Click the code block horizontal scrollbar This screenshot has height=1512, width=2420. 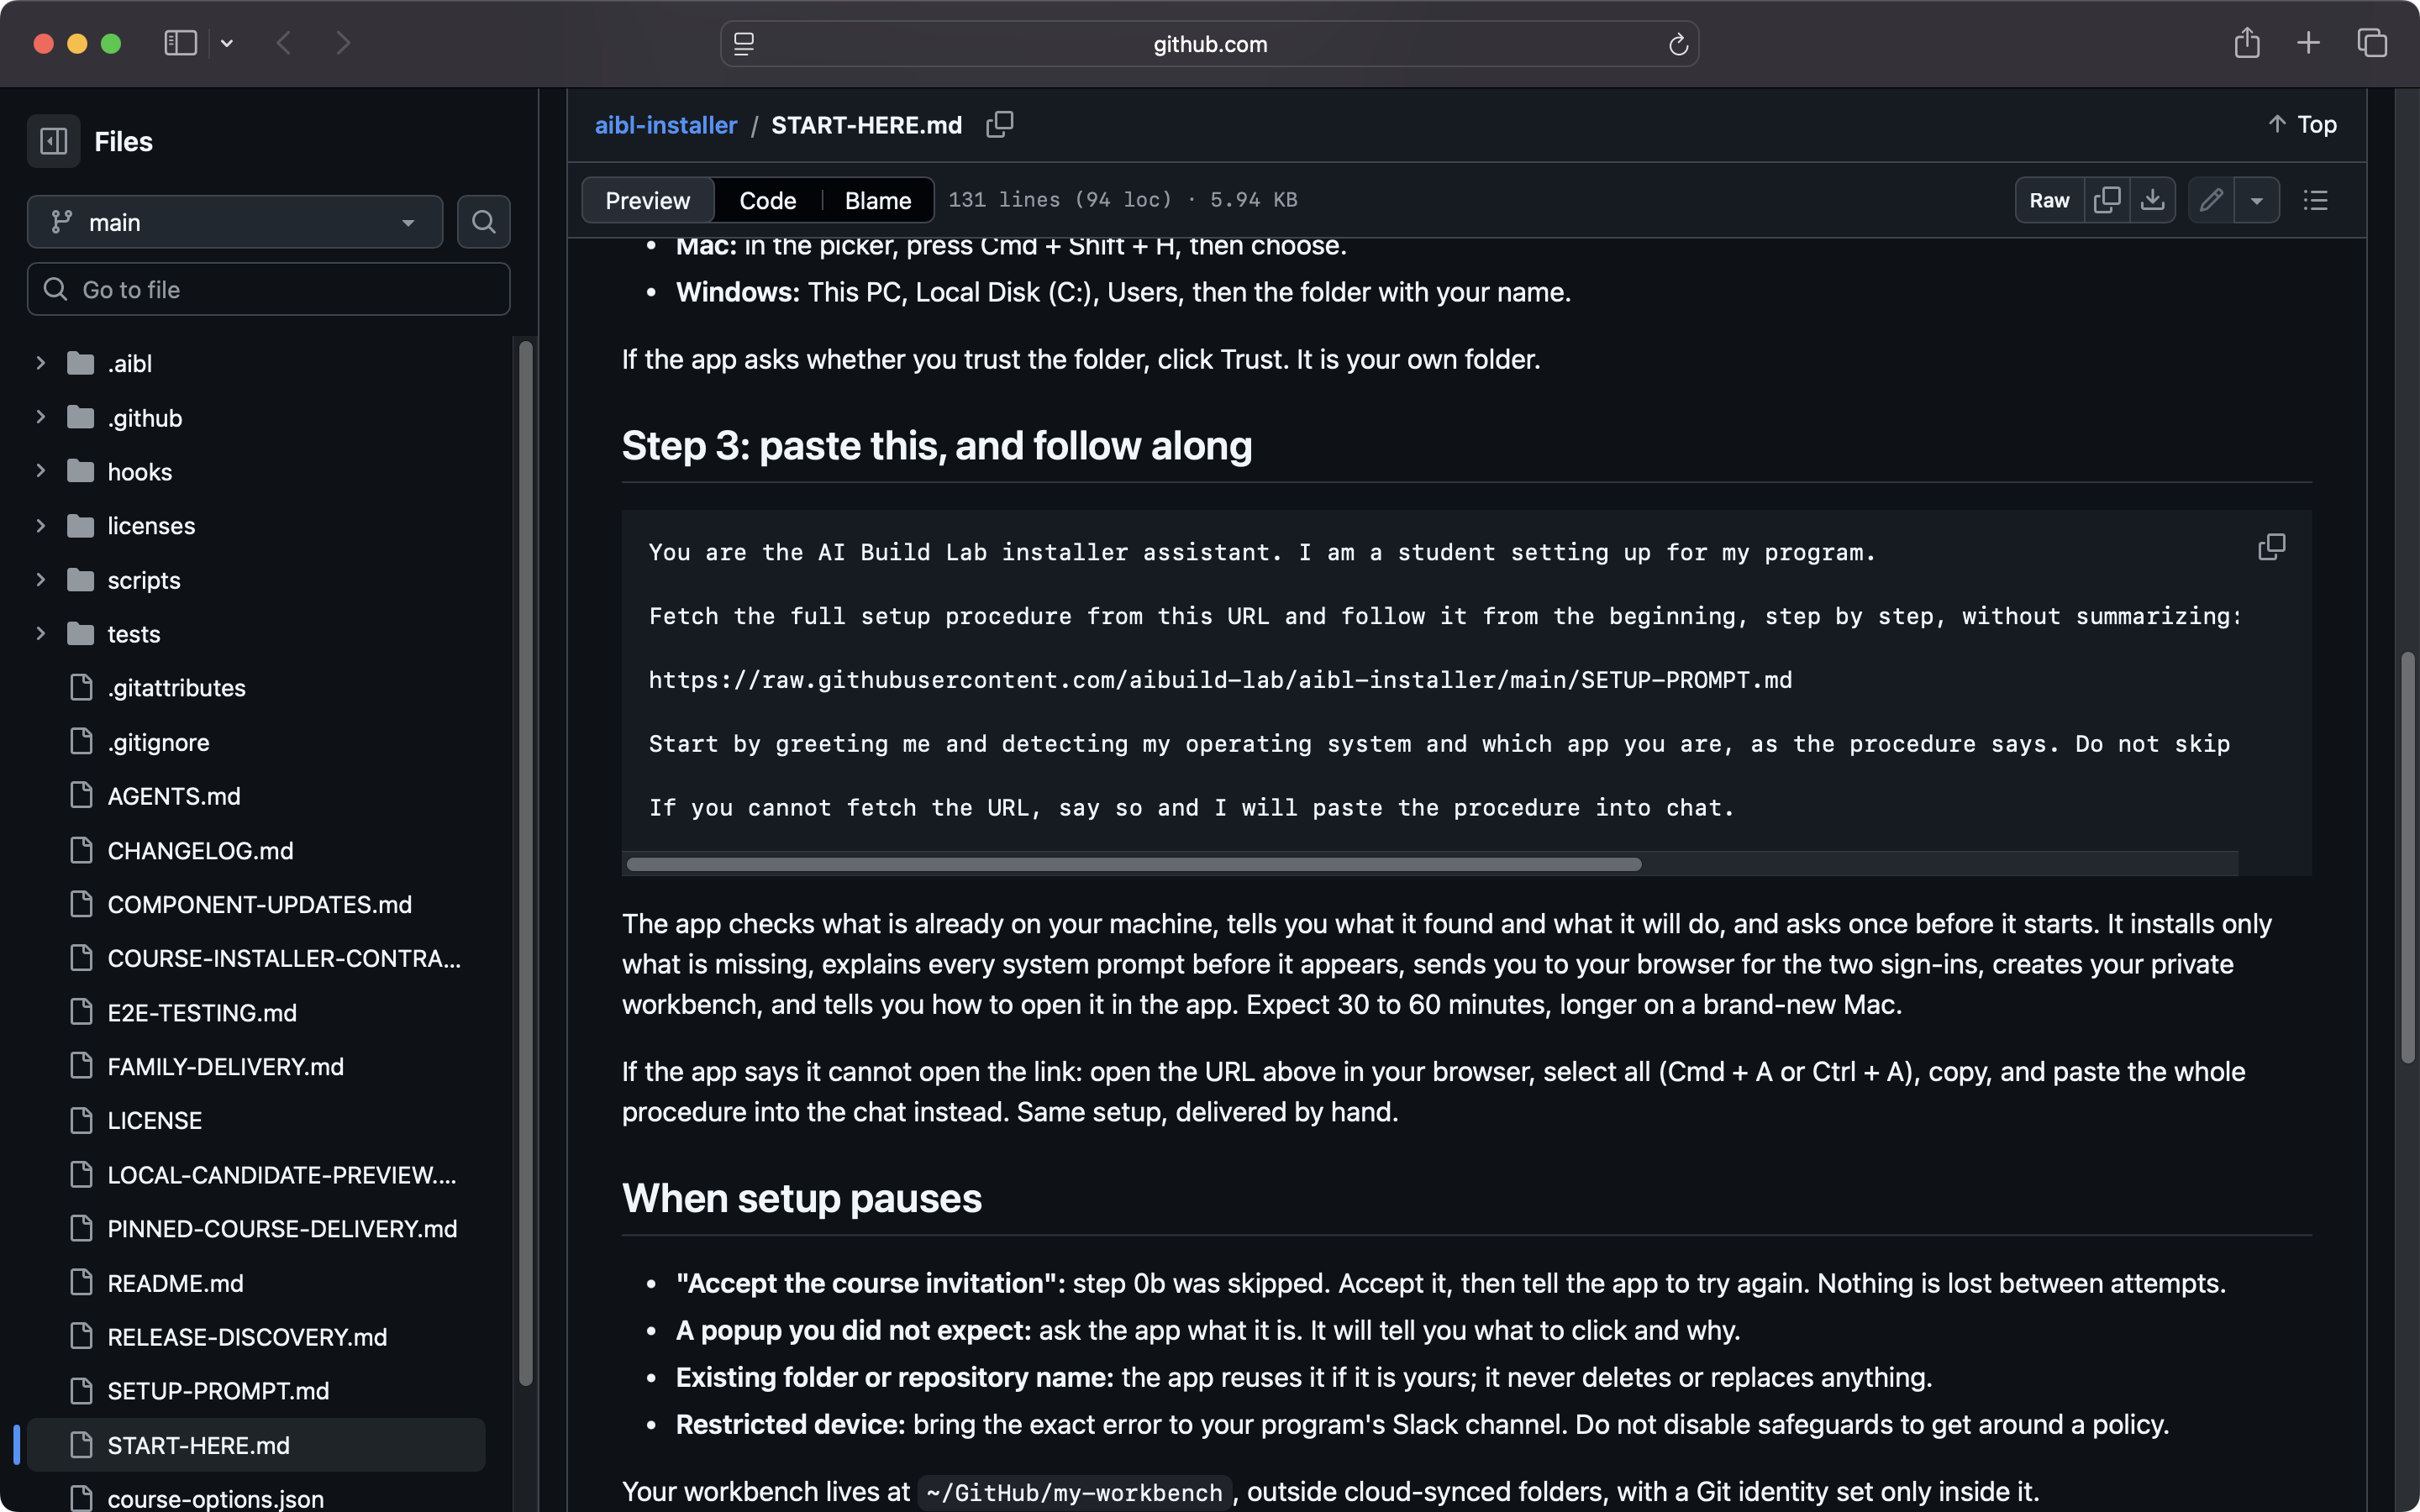coord(1134,864)
